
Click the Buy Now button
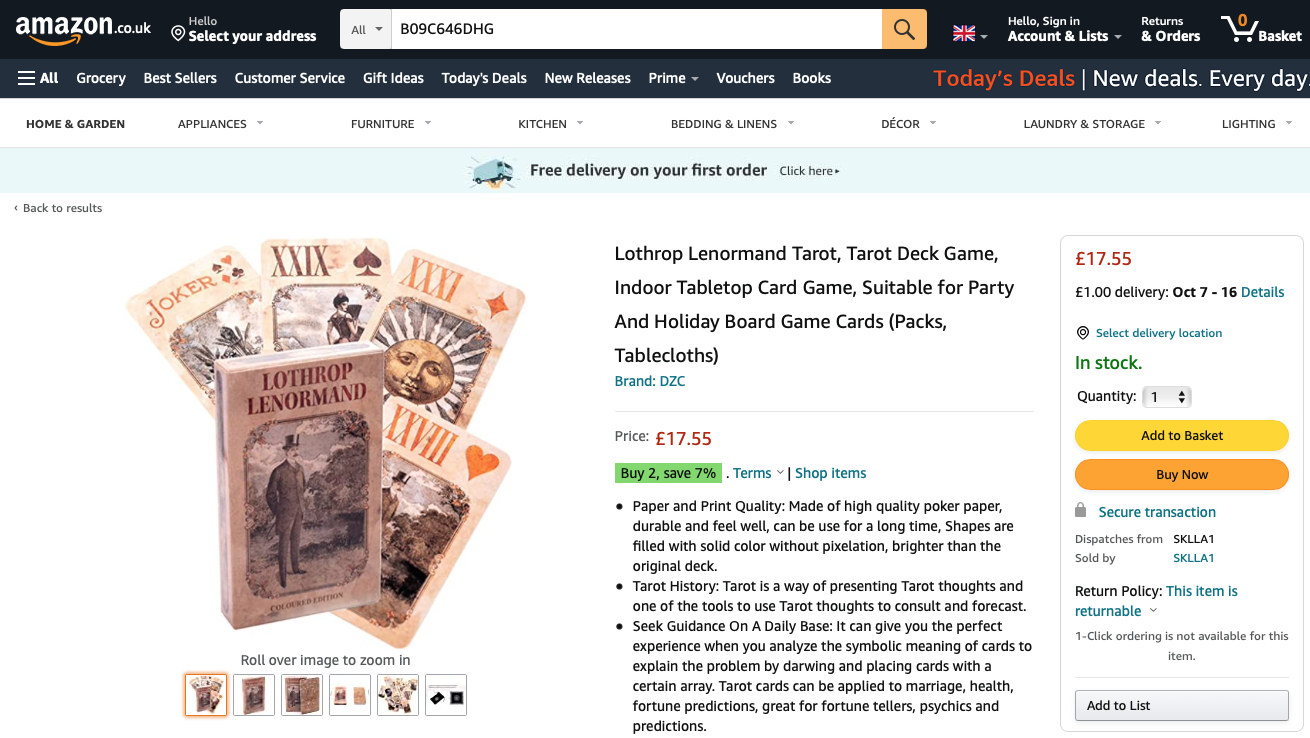point(1182,475)
